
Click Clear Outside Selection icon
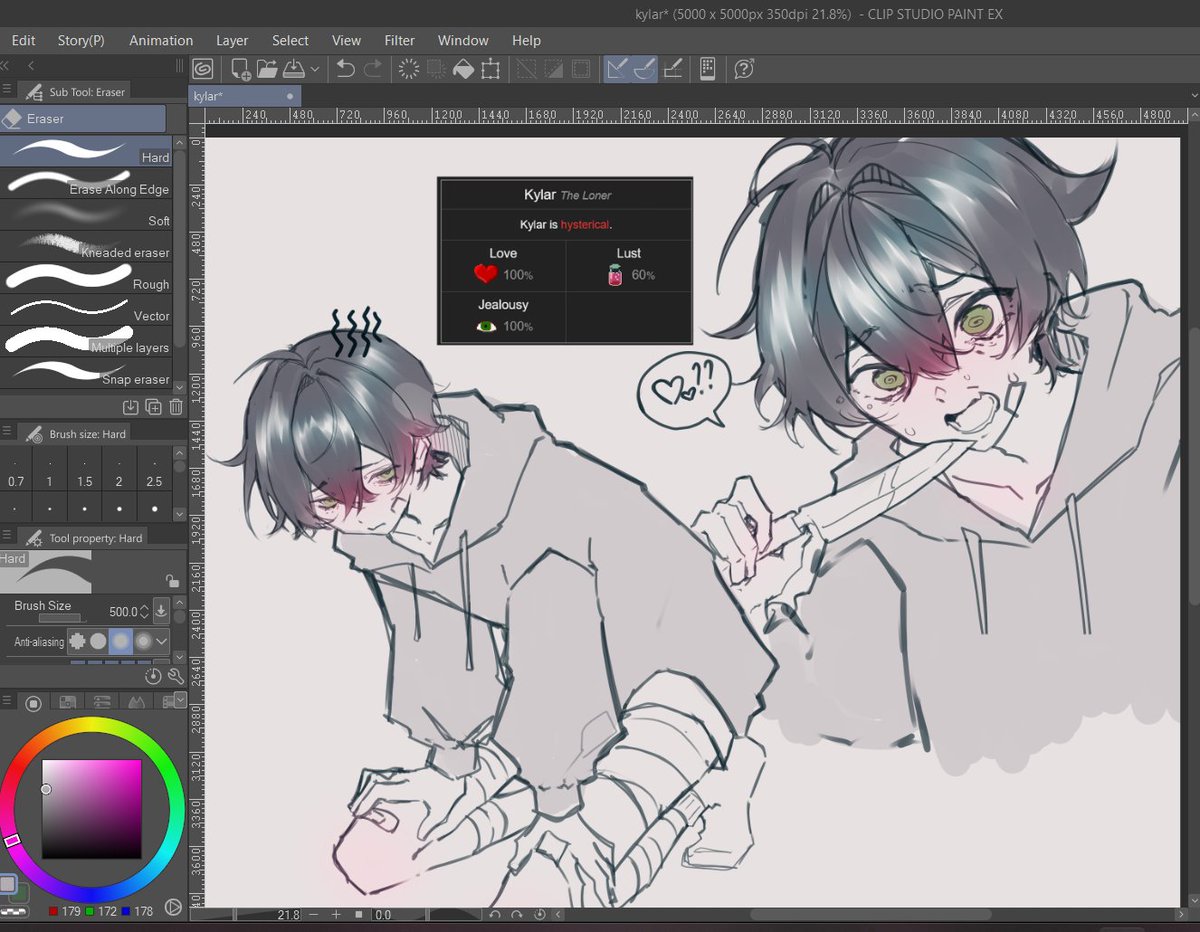tap(436, 69)
